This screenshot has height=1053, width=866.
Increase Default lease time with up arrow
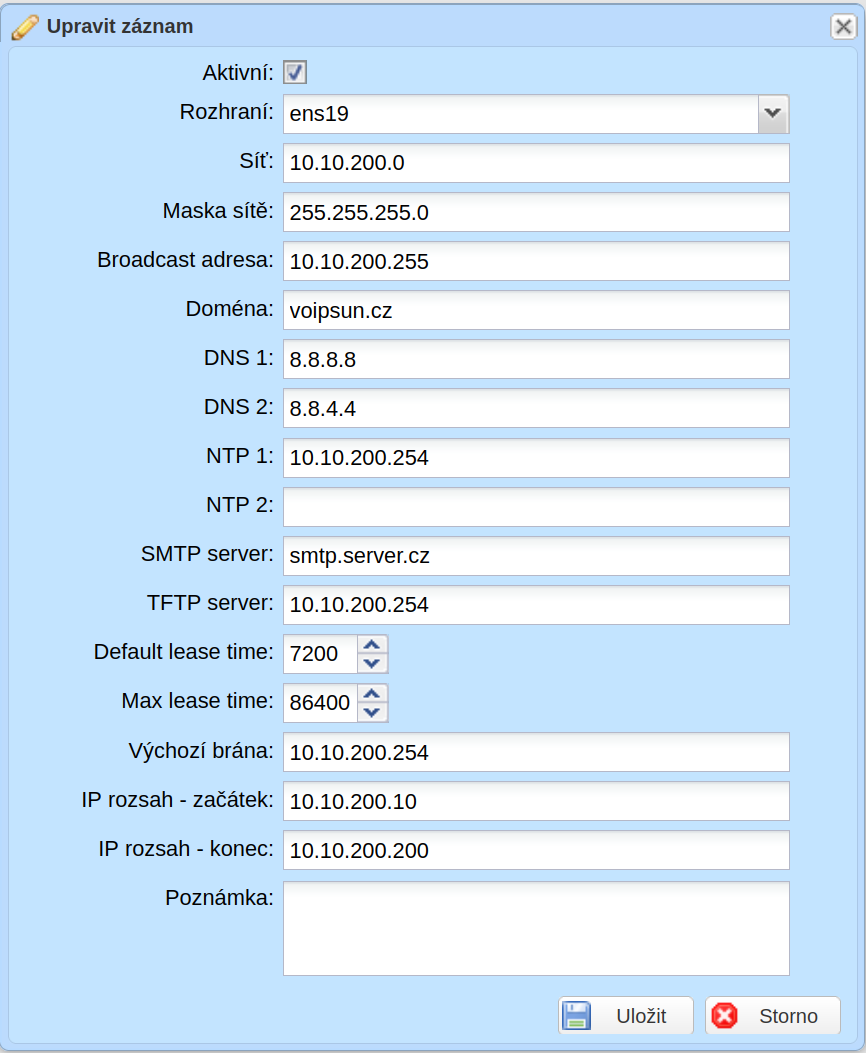coord(373,645)
